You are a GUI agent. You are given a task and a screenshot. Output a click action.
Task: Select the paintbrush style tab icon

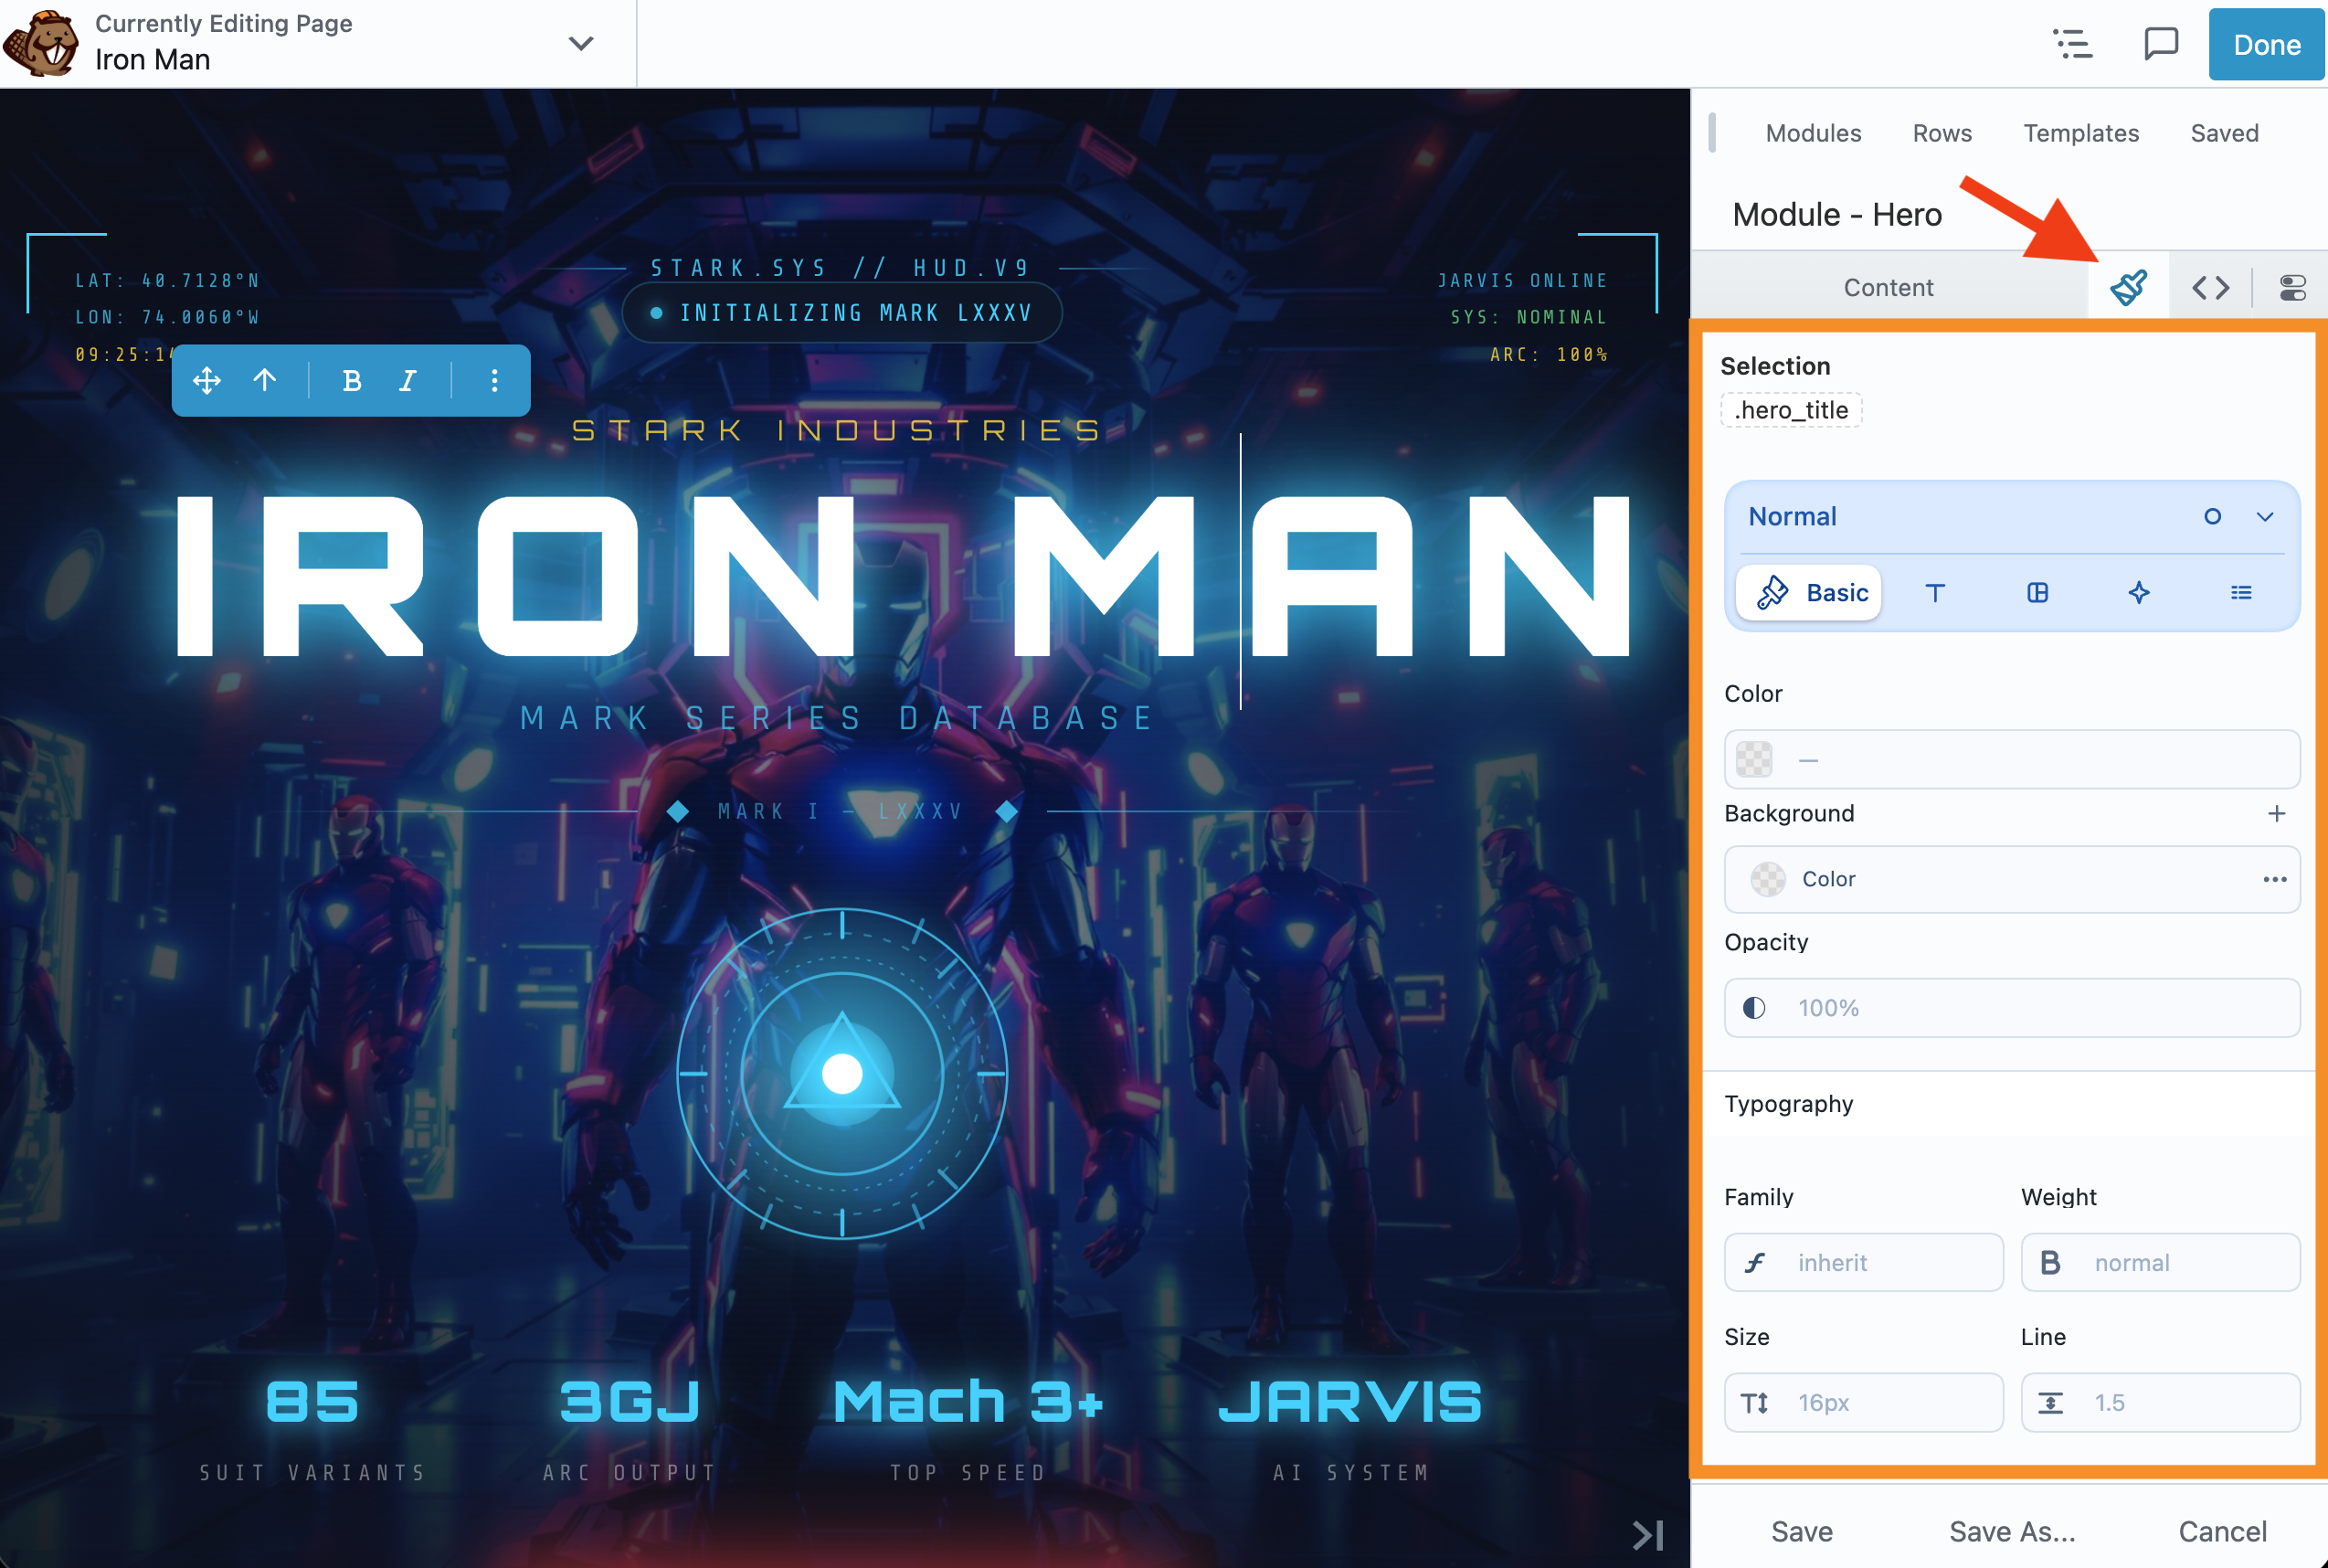pos(2128,287)
